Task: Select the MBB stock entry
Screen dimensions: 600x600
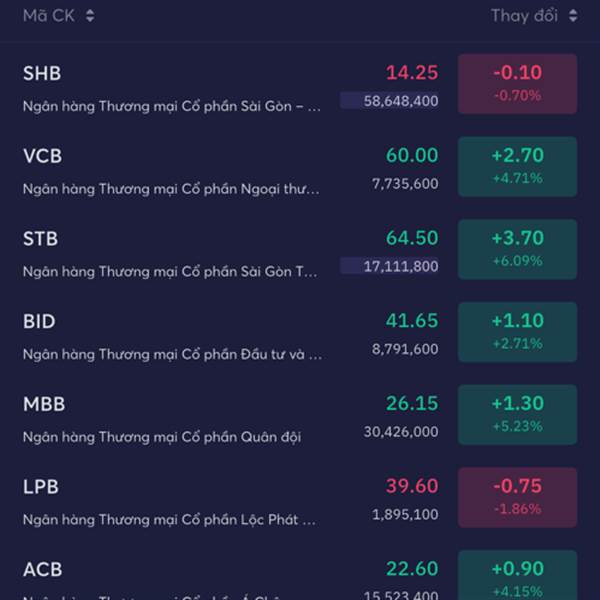Action: [44, 405]
